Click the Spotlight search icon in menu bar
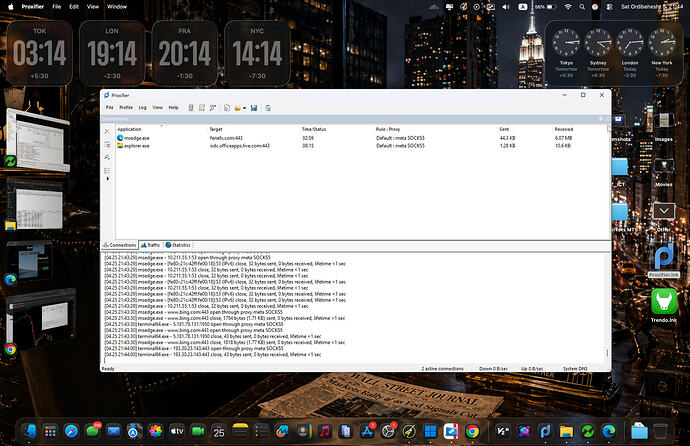690x446 pixels. coord(582,7)
